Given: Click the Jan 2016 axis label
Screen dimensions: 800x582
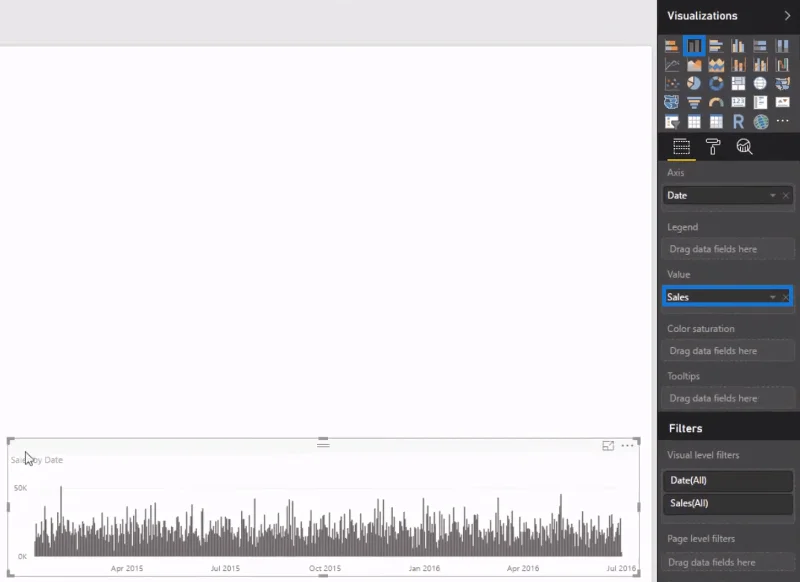Looking at the screenshot, I should click(x=424, y=568).
